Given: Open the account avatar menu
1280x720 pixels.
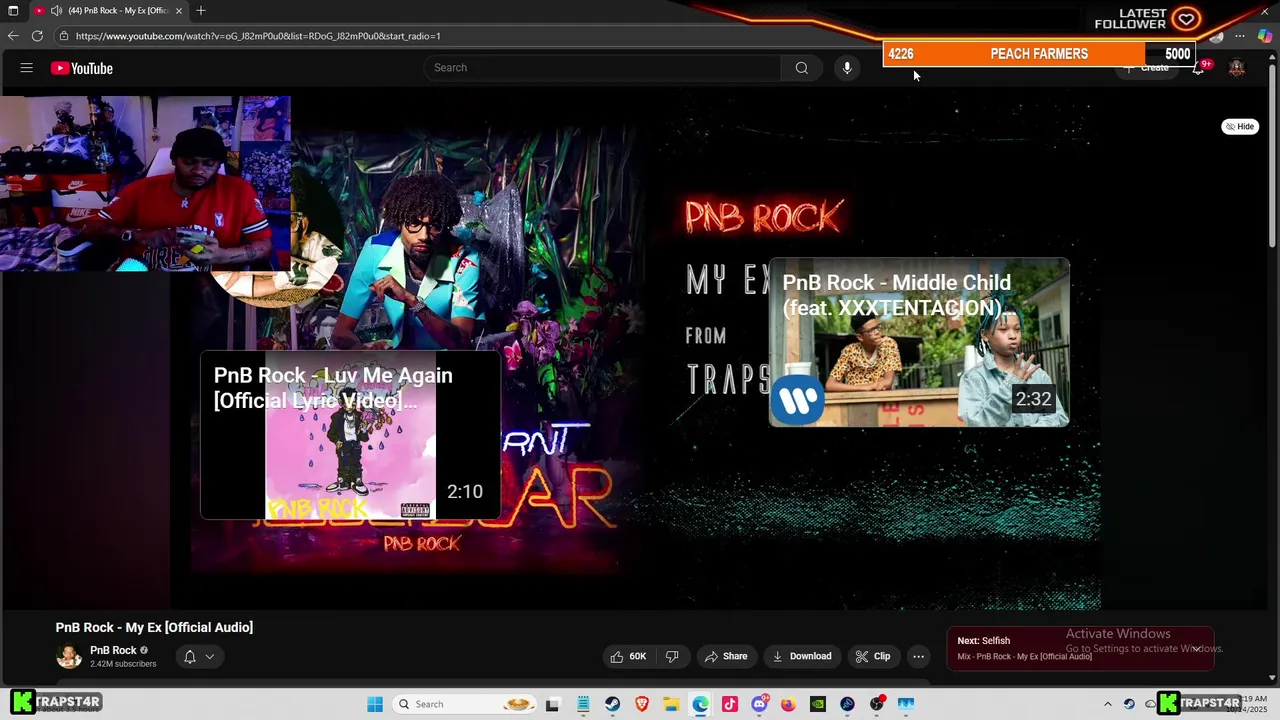Looking at the screenshot, I should [x=1237, y=68].
